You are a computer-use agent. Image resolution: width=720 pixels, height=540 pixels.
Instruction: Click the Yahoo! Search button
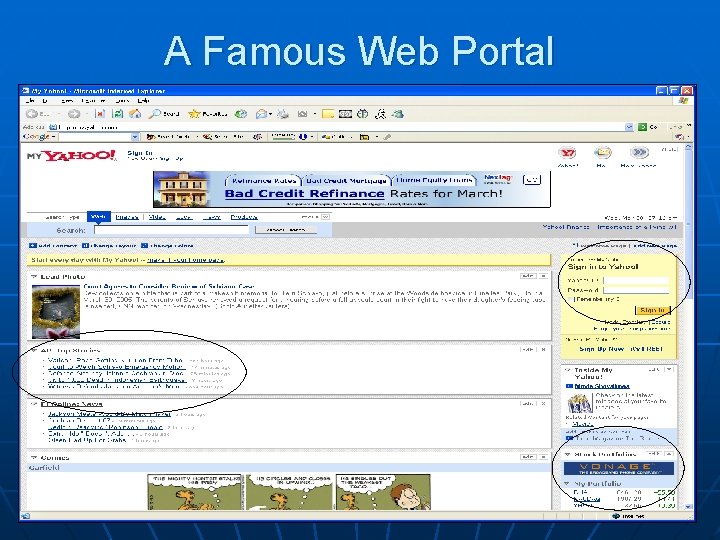[285, 229]
